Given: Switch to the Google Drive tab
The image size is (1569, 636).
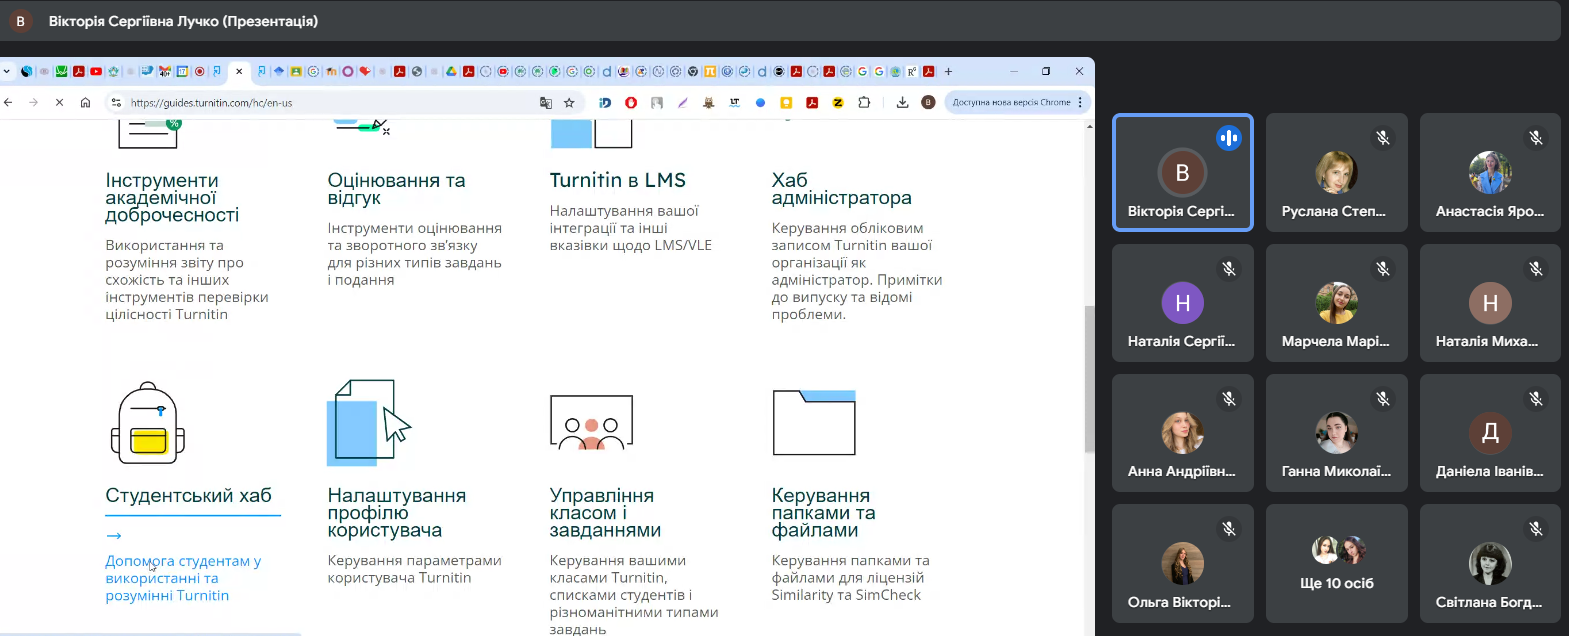Looking at the screenshot, I should 450,71.
